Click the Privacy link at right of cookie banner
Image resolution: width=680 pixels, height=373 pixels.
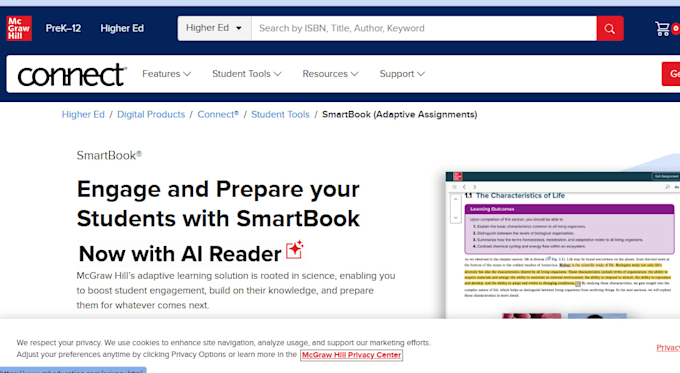668,347
